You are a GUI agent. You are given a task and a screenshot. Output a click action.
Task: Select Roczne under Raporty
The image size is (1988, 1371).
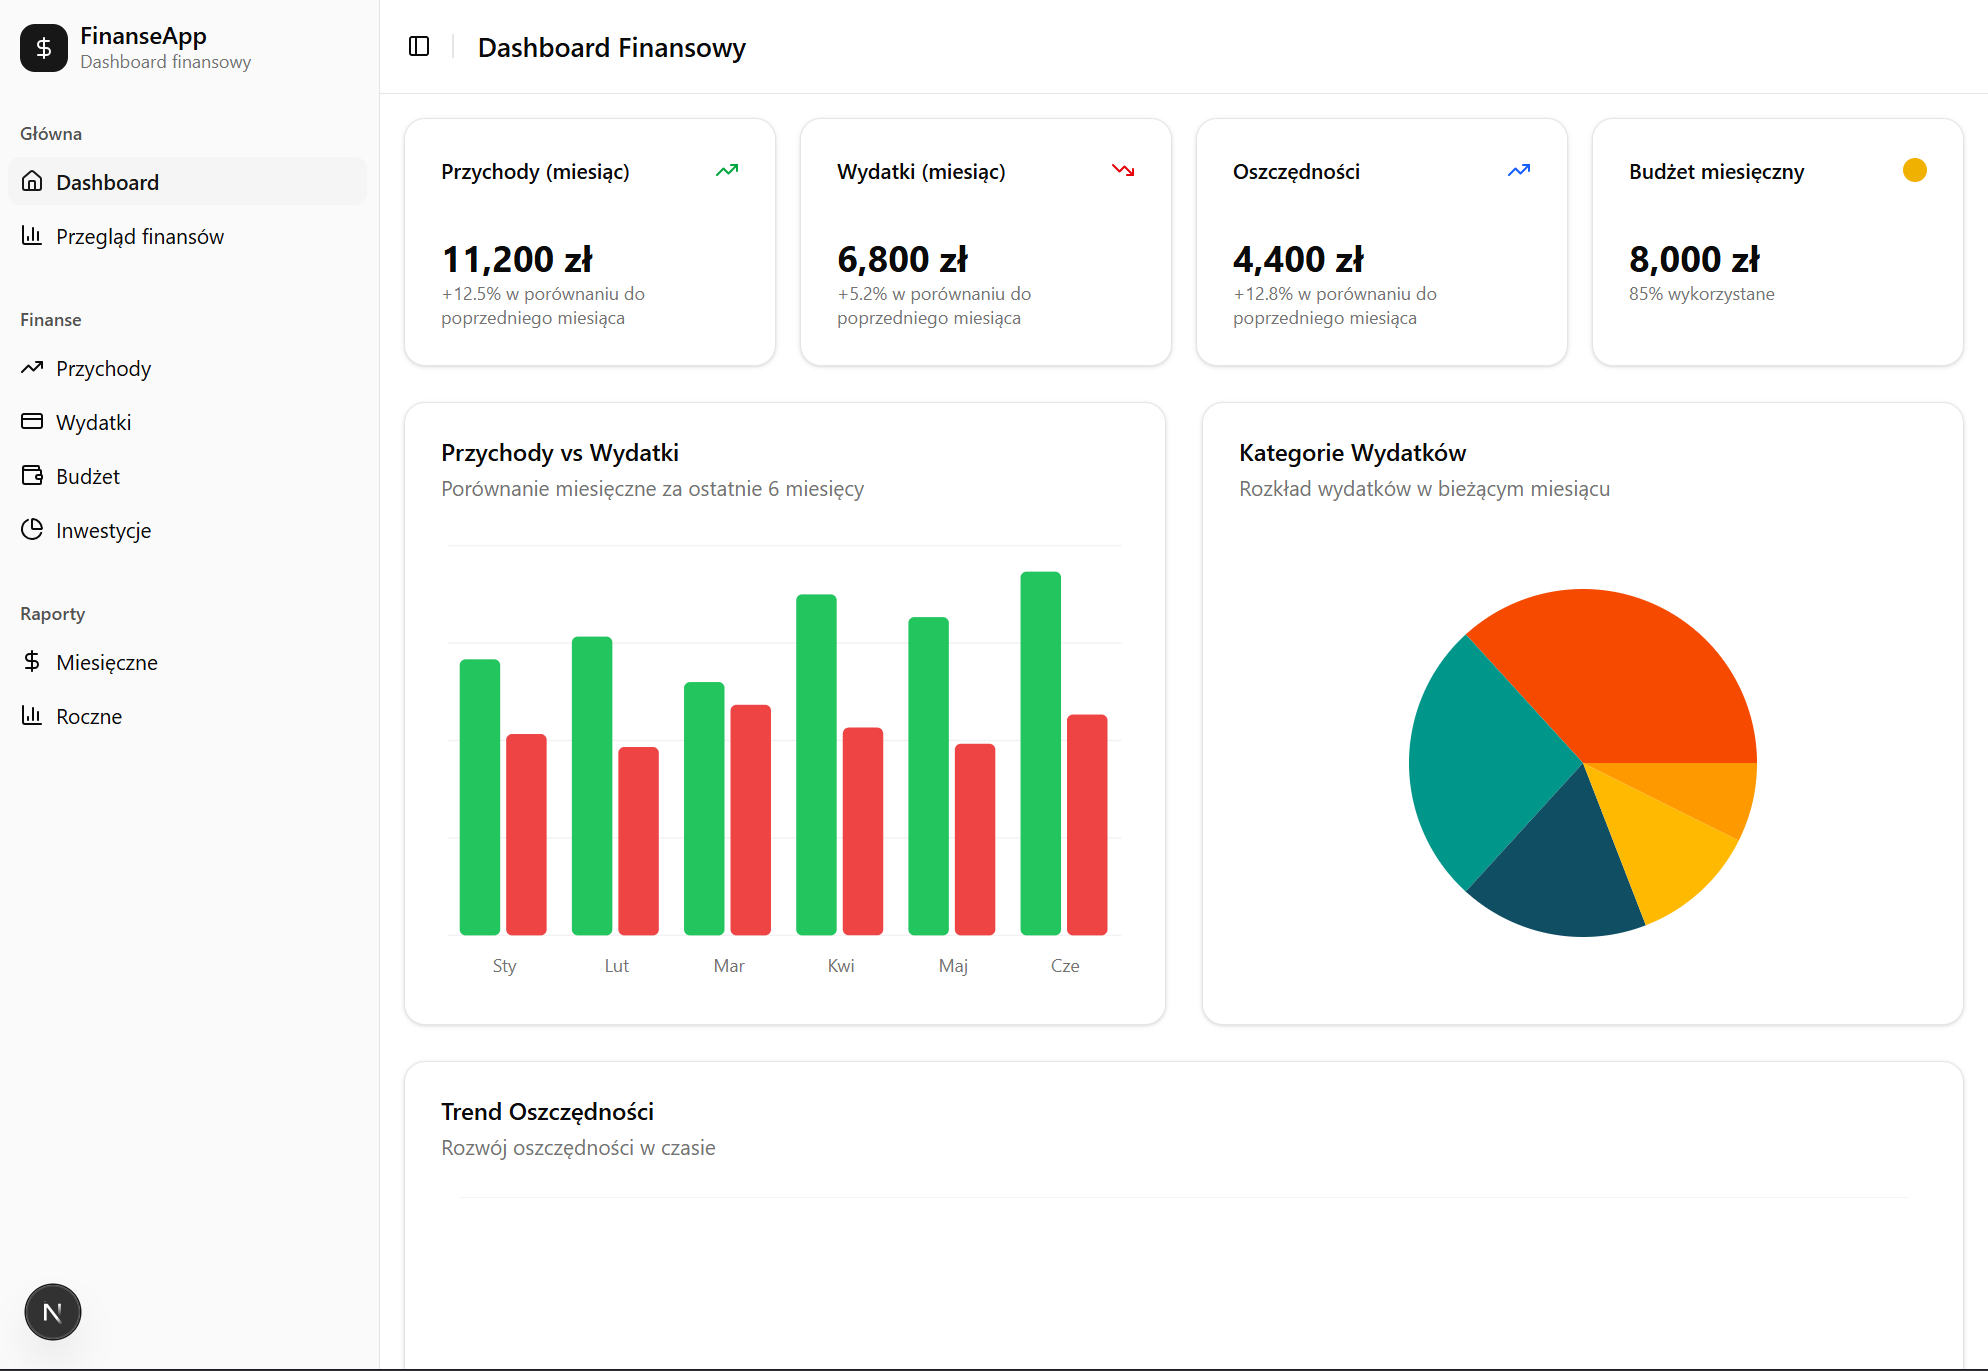88,715
